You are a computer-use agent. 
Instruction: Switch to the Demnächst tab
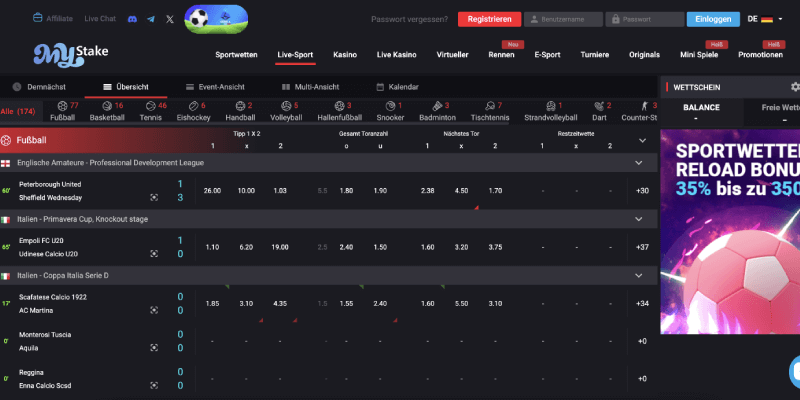pyautogui.click(x=39, y=87)
